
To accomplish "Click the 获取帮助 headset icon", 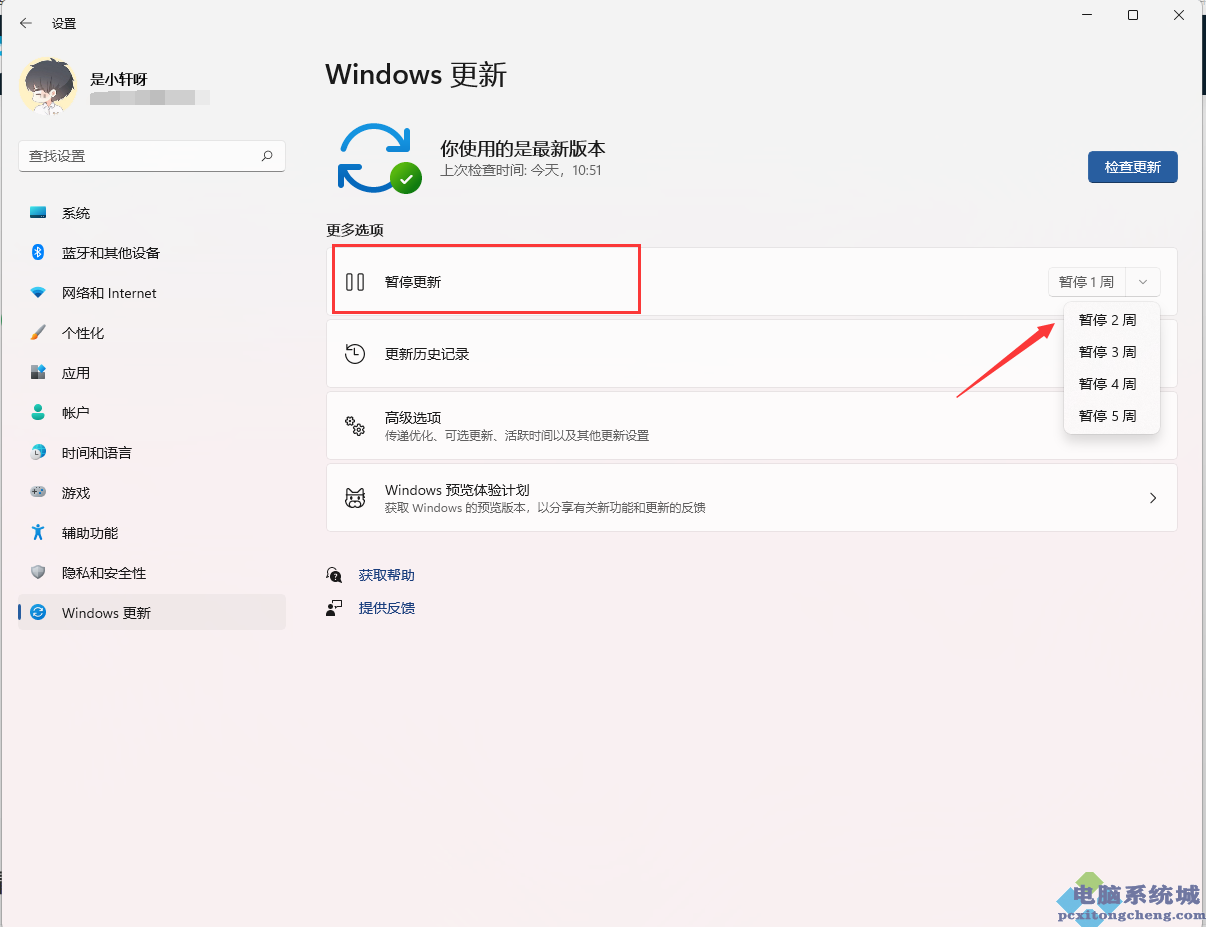I will 334,575.
